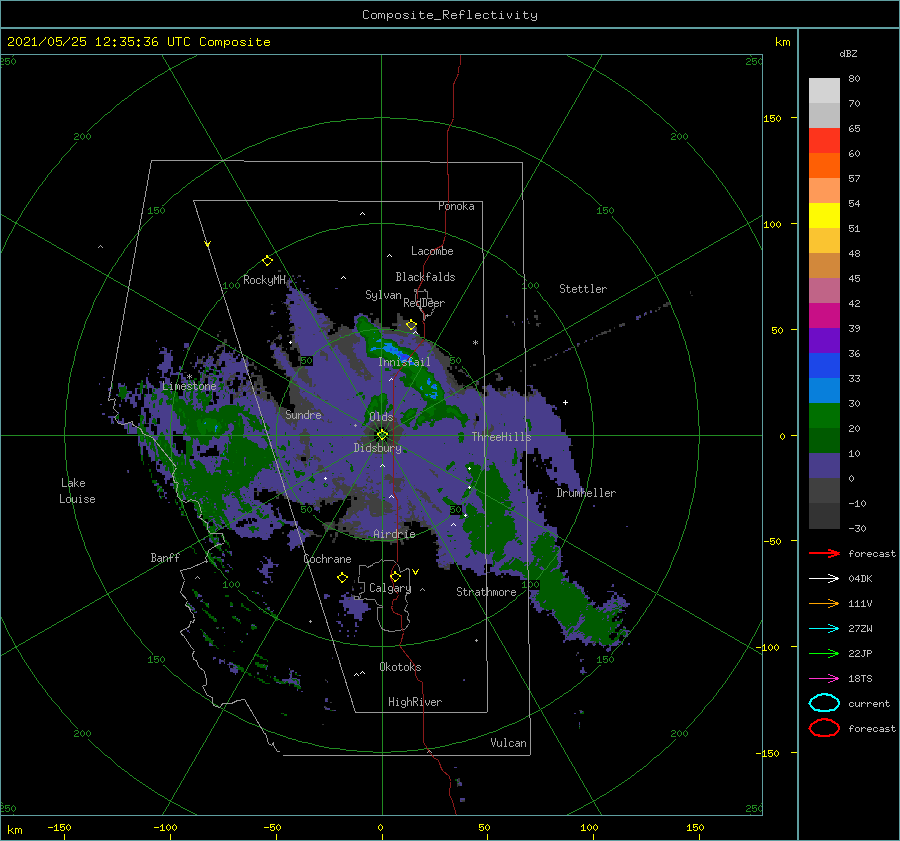Click the dBZ legend heading

[848, 53]
